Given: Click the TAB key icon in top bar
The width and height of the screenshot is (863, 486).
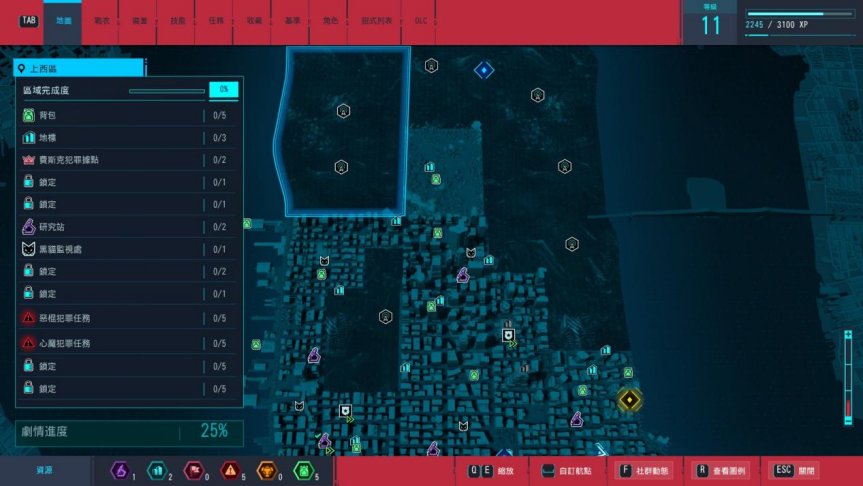Looking at the screenshot, I should pos(29,21).
